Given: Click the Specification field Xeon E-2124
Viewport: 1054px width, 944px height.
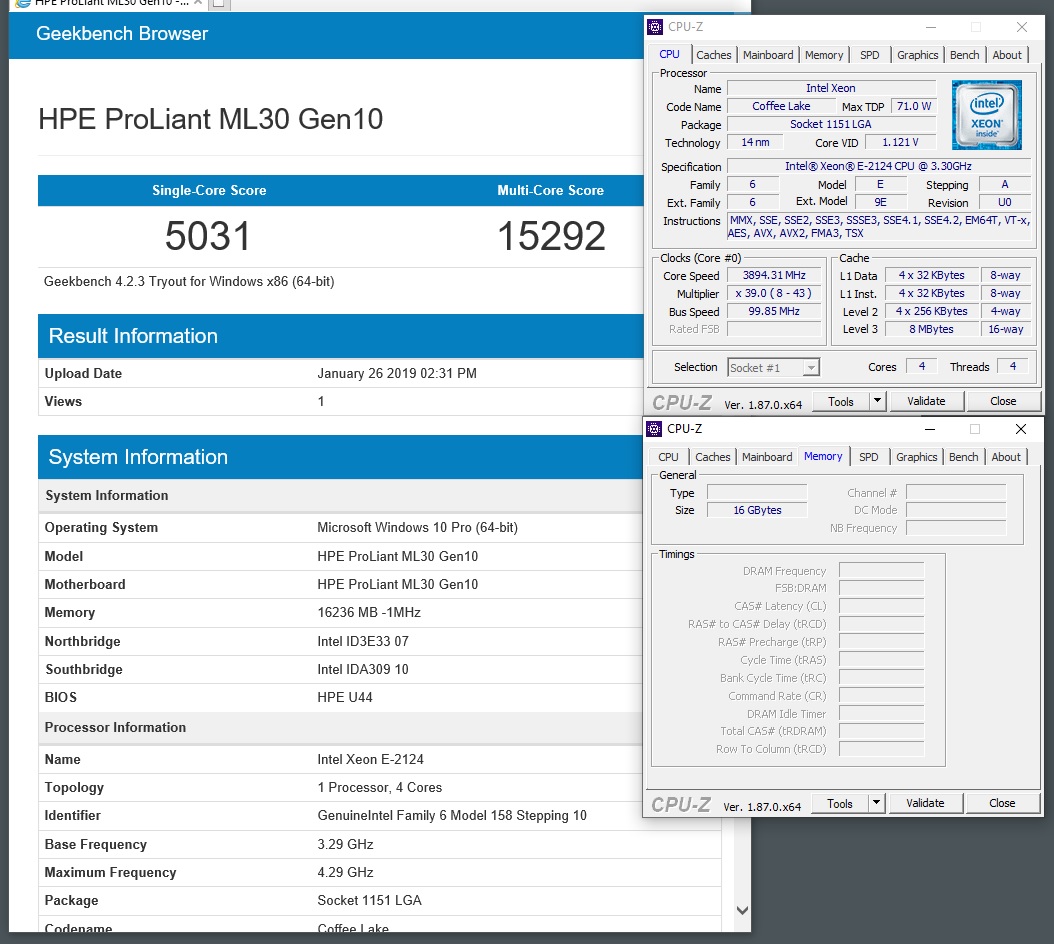Looking at the screenshot, I should tap(878, 166).
